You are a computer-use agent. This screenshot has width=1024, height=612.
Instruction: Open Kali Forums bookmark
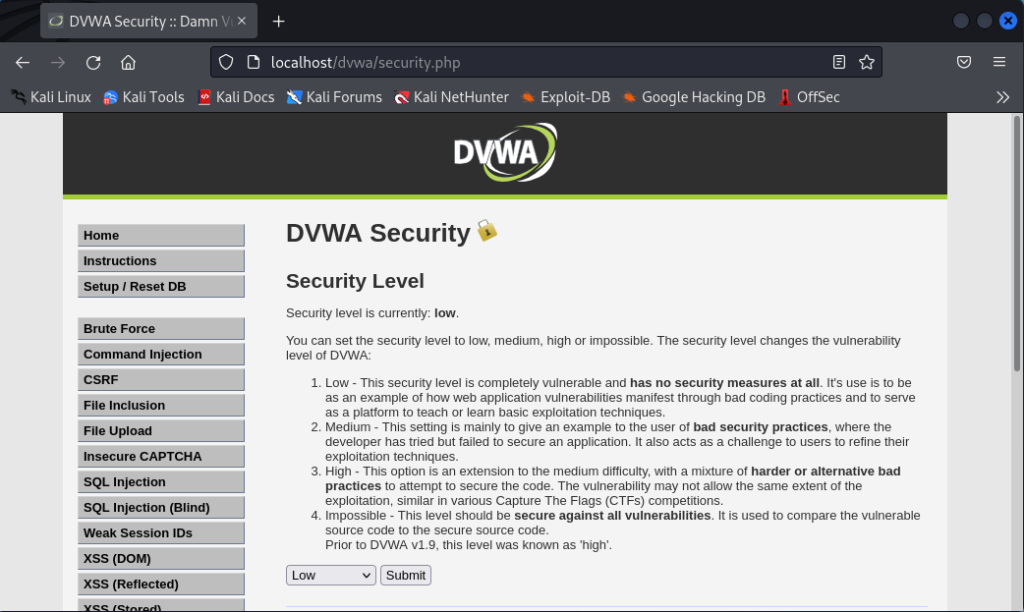(334, 97)
